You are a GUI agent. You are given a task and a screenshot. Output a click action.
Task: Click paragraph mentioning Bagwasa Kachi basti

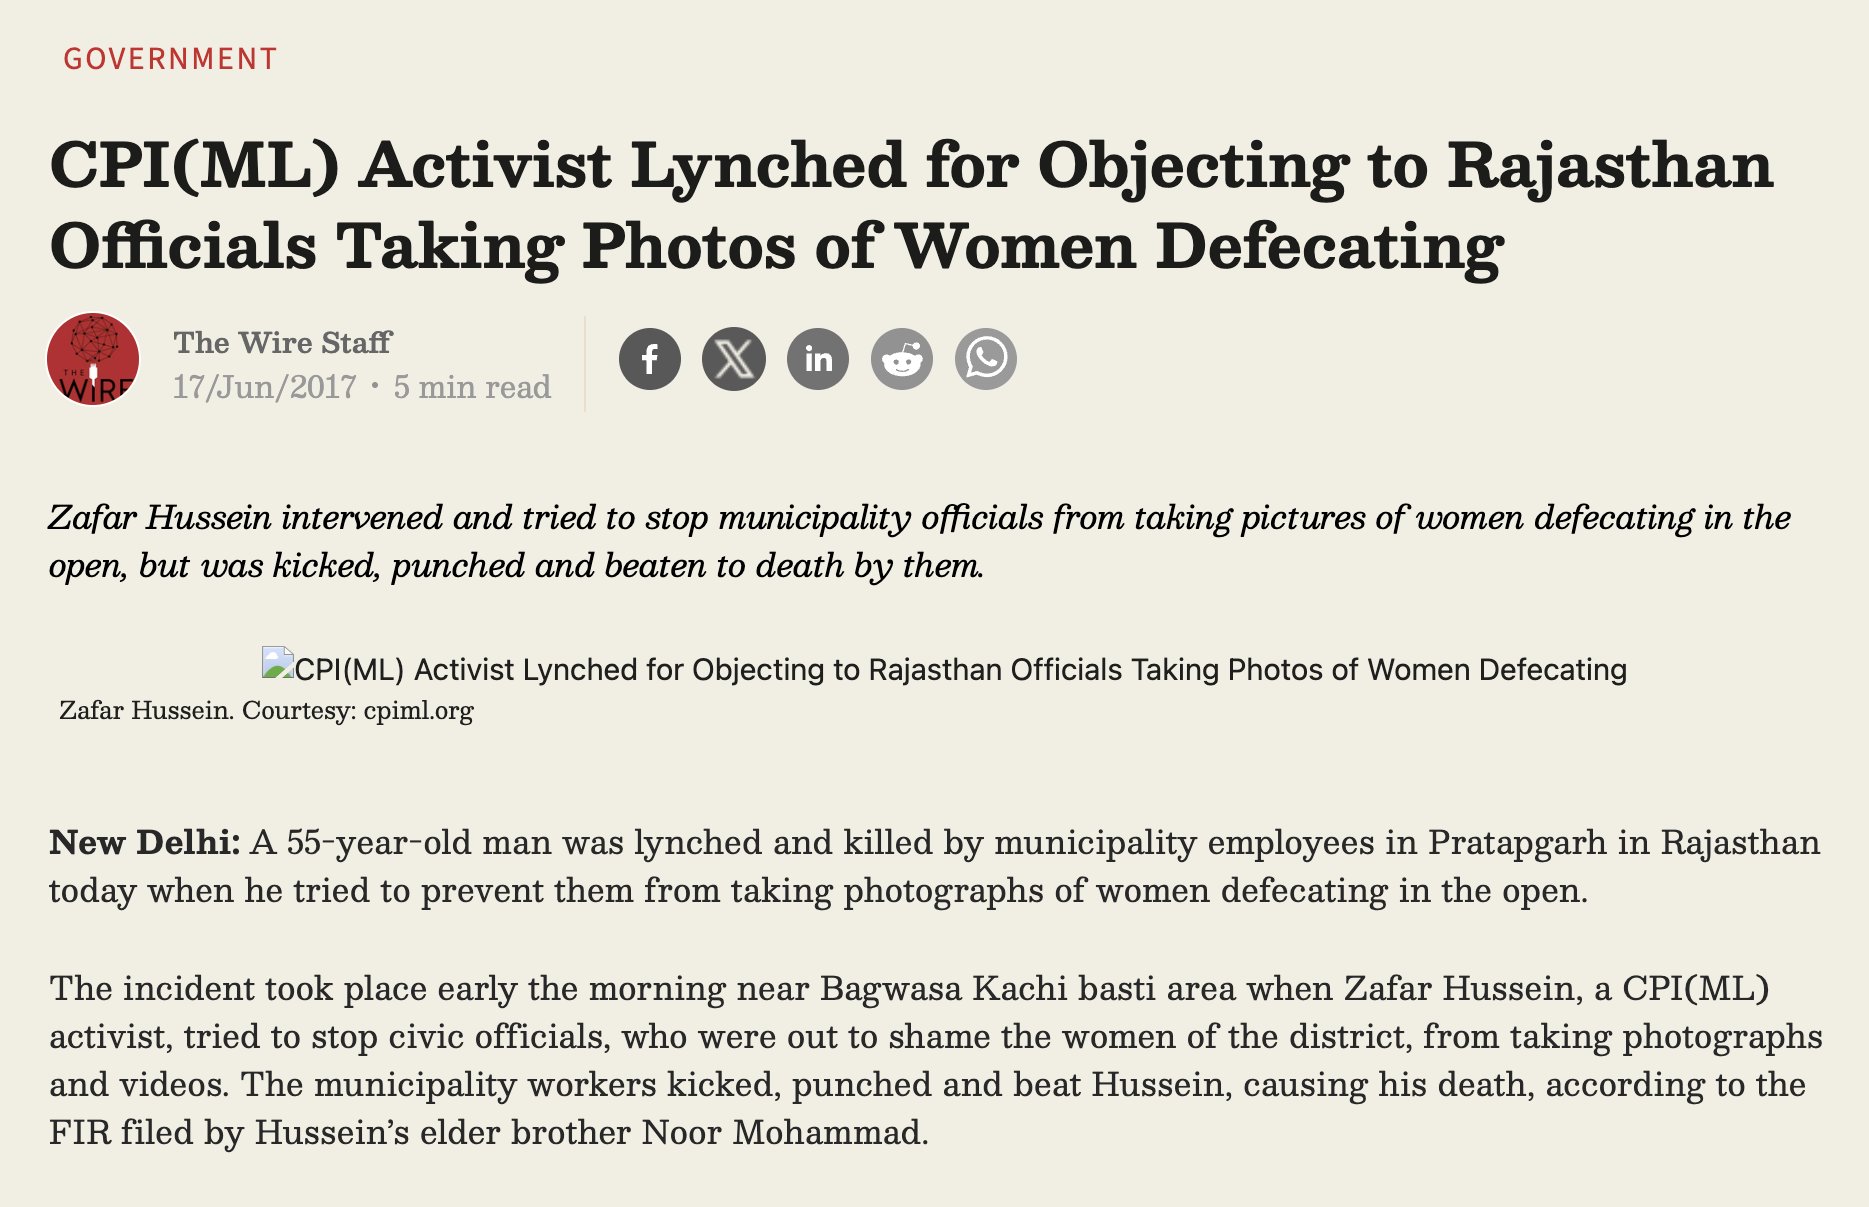(935, 1060)
